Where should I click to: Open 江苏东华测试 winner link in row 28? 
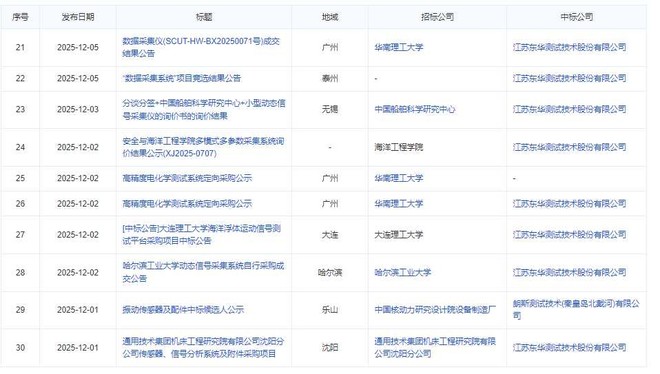point(570,273)
